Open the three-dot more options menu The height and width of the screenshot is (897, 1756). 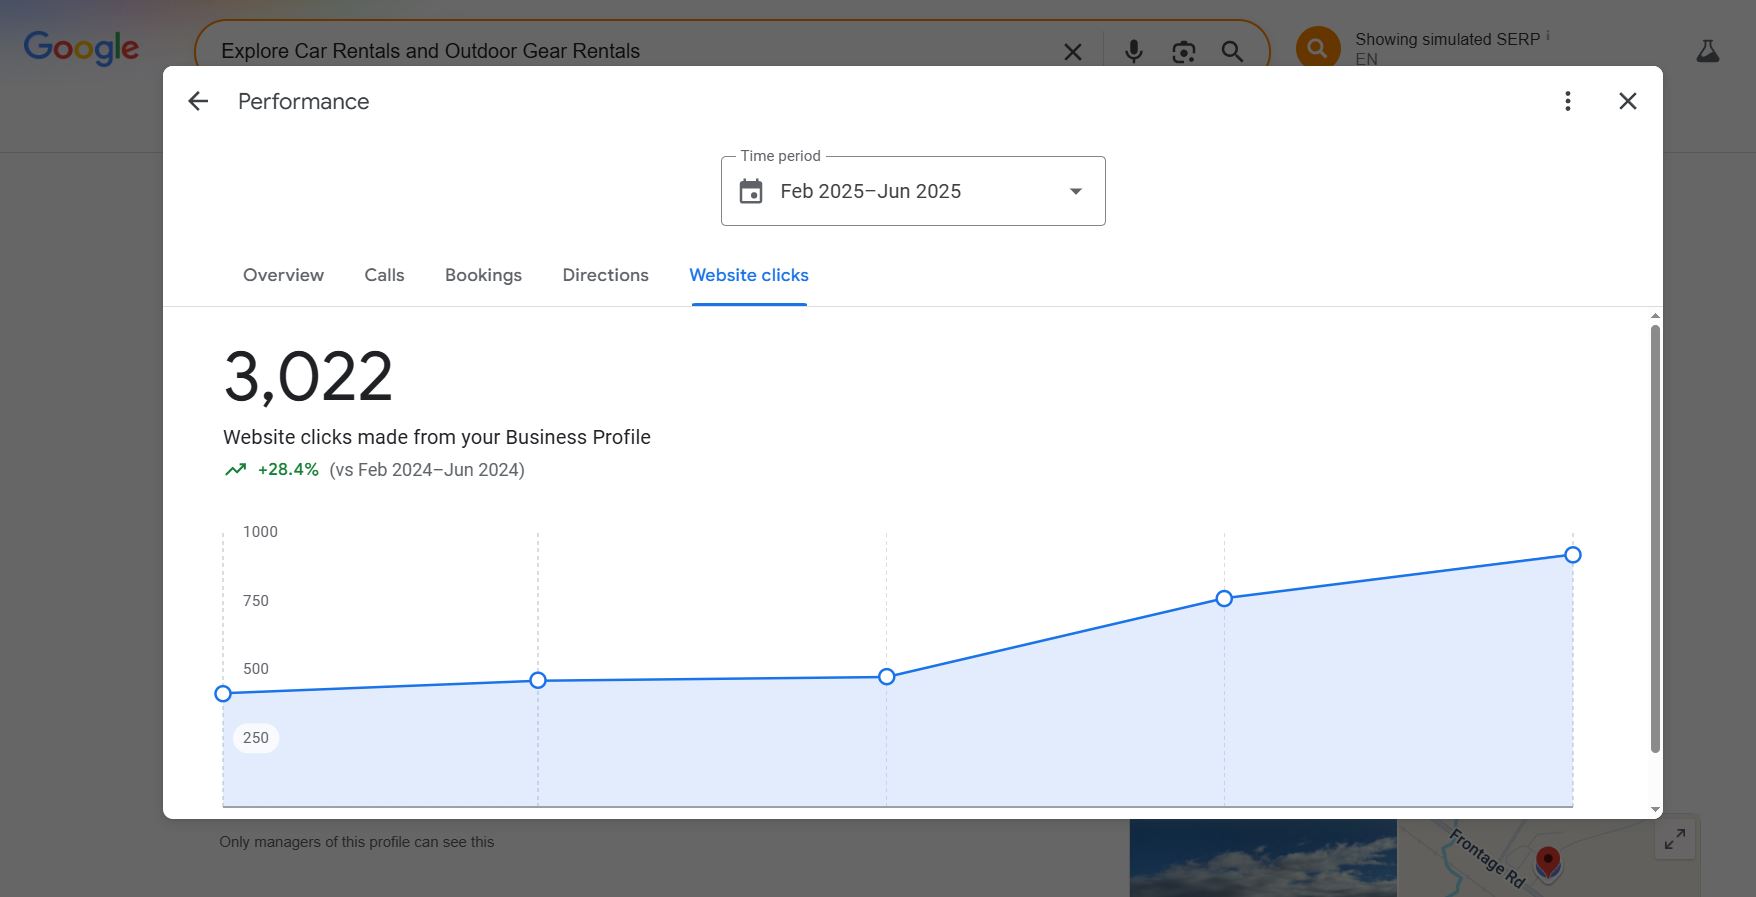click(1567, 101)
